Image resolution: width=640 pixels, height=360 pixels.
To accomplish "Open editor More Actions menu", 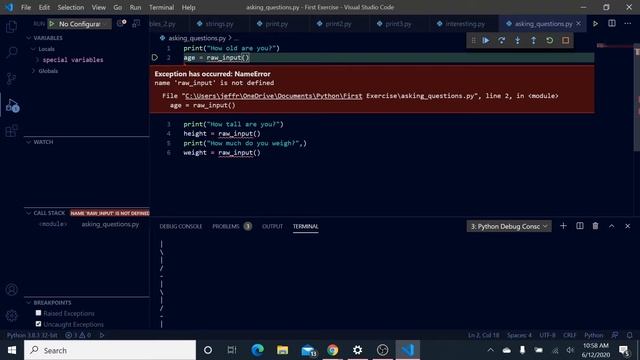I will (x=628, y=24).
